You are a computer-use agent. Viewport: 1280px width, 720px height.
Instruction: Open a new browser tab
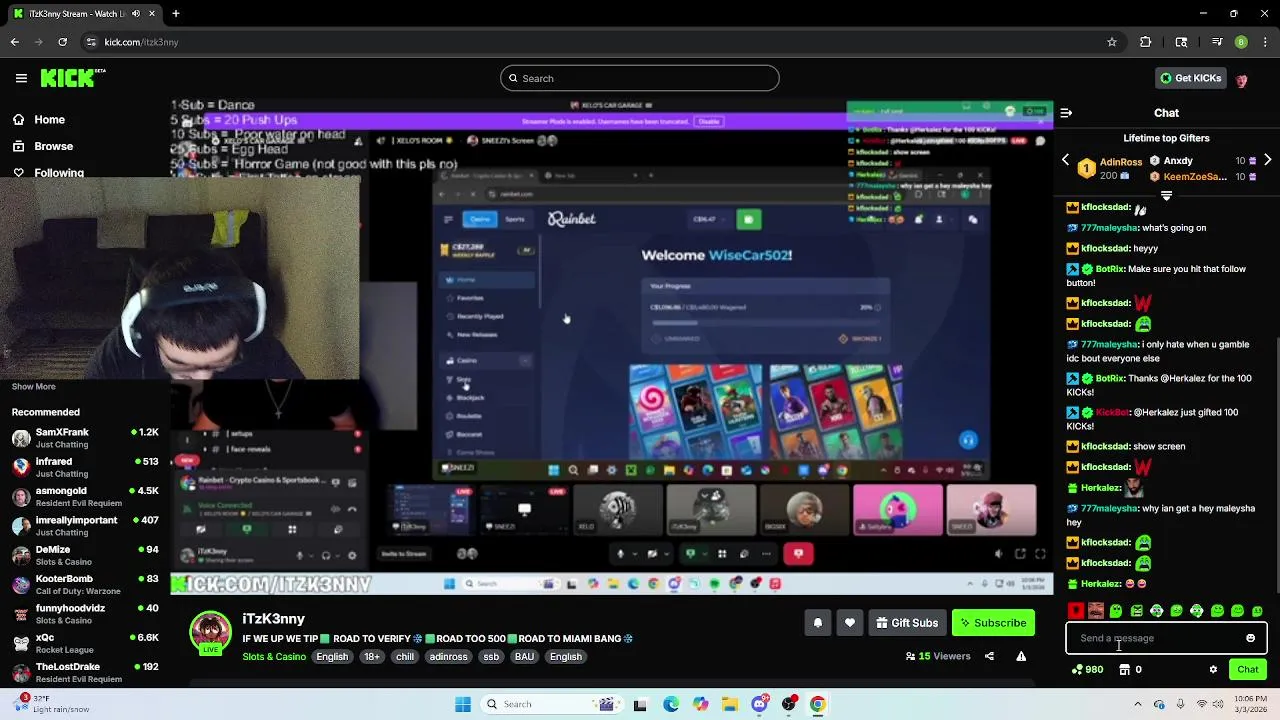pos(175,14)
